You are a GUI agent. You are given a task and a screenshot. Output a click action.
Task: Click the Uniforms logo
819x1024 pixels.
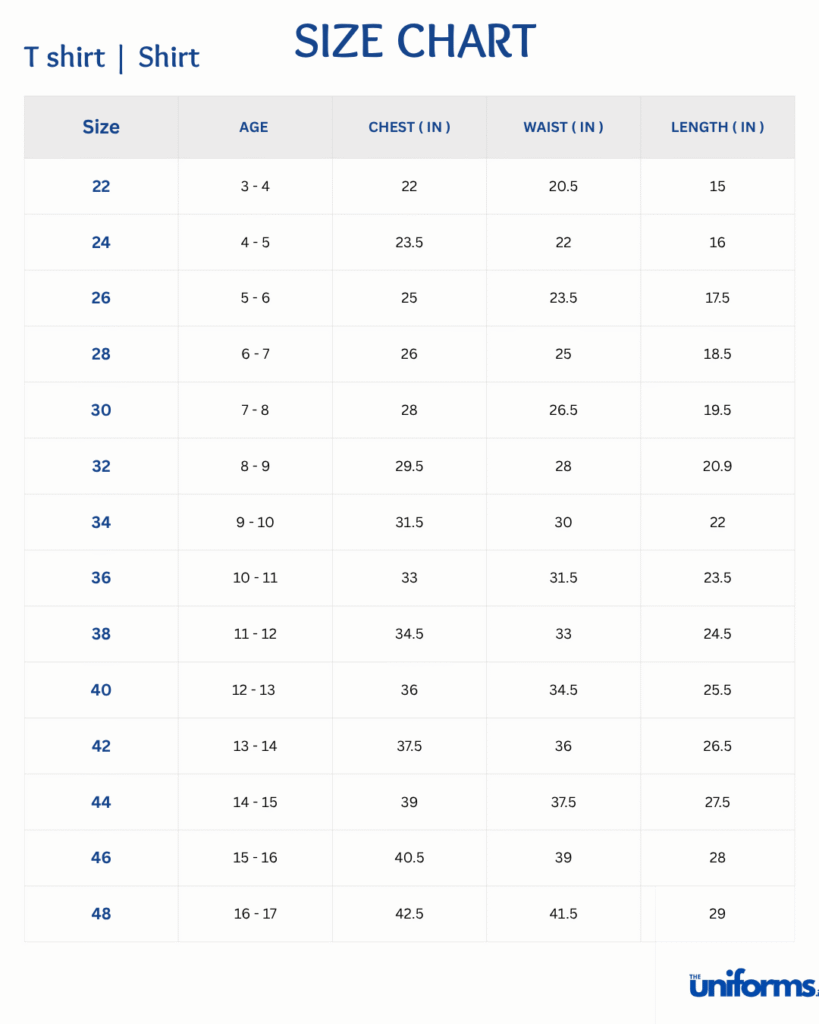(x=752, y=985)
